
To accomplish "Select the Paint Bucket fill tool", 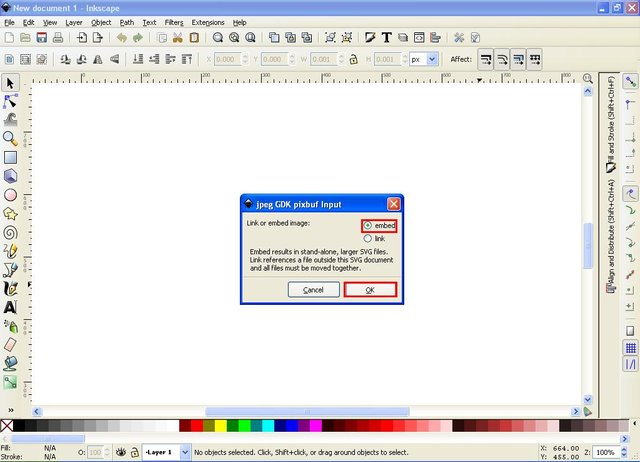I will 10,363.
